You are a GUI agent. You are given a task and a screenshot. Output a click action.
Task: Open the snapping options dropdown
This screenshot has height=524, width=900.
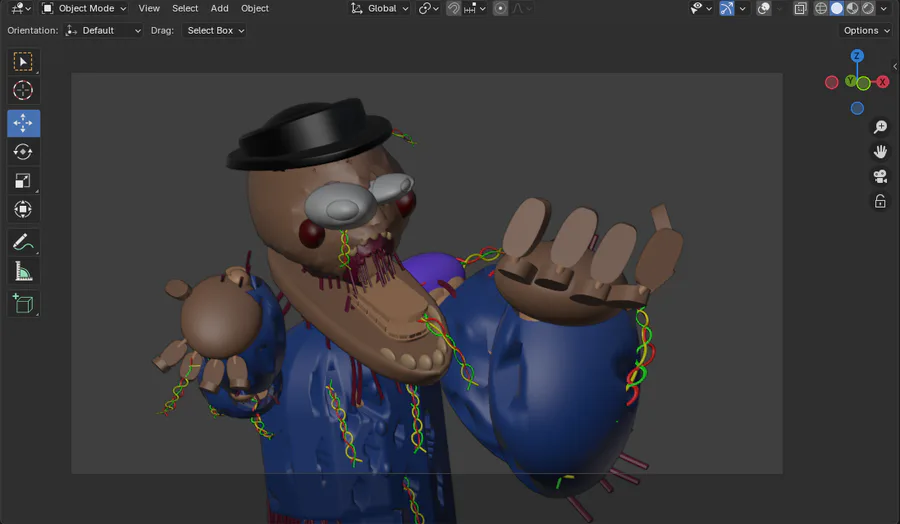(475, 8)
